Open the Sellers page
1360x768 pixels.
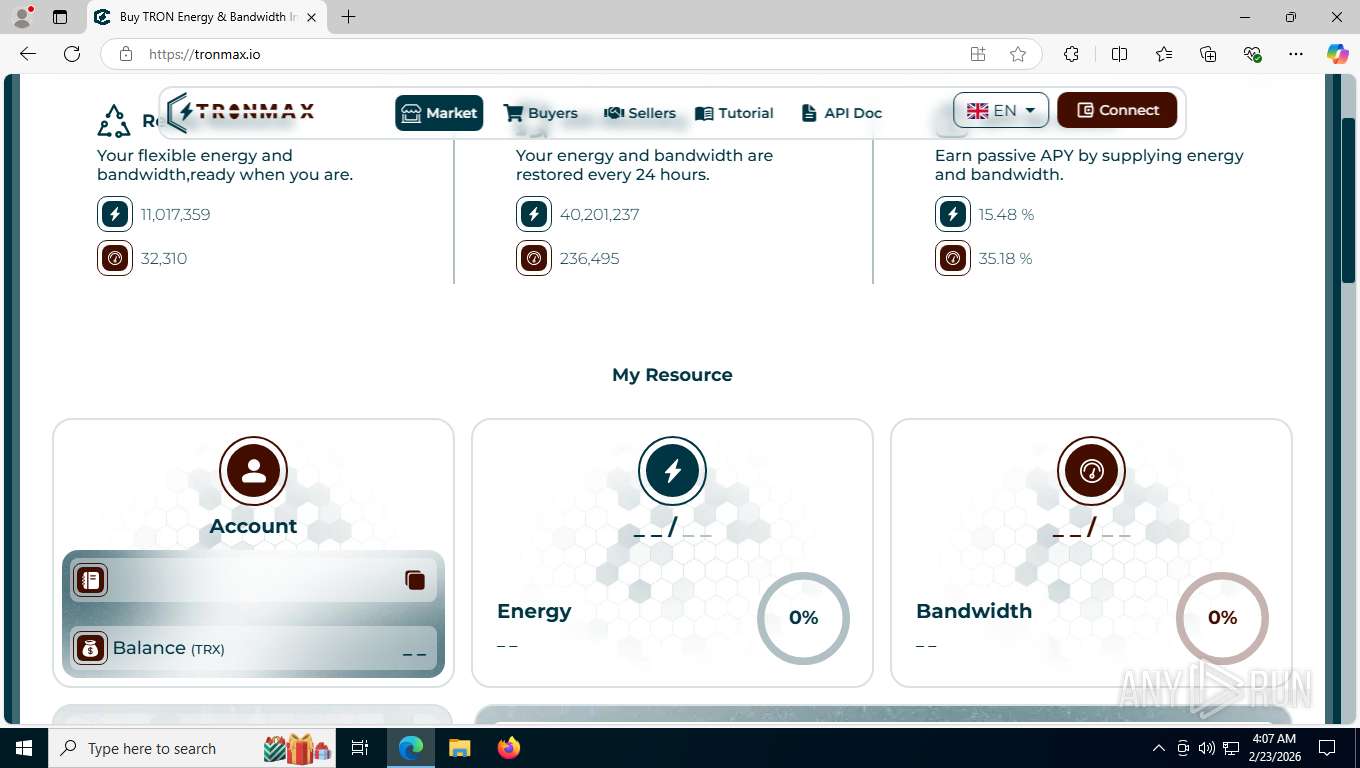(x=640, y=113)
